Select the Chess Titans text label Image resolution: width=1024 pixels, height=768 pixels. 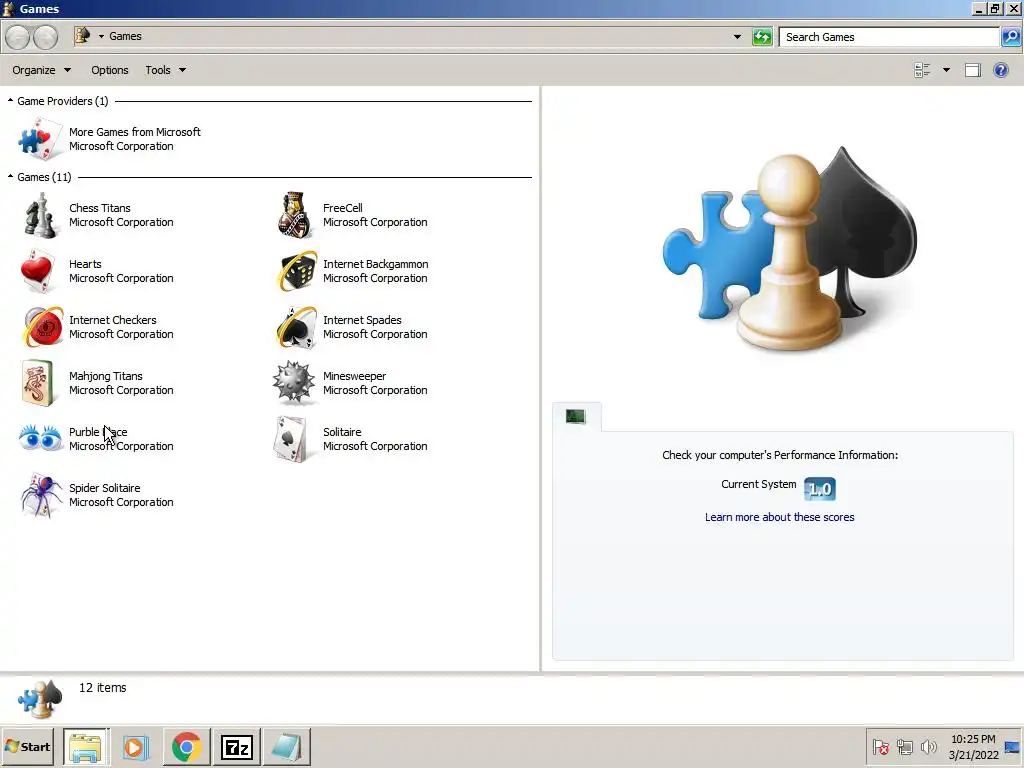click(x=100, y=208)
